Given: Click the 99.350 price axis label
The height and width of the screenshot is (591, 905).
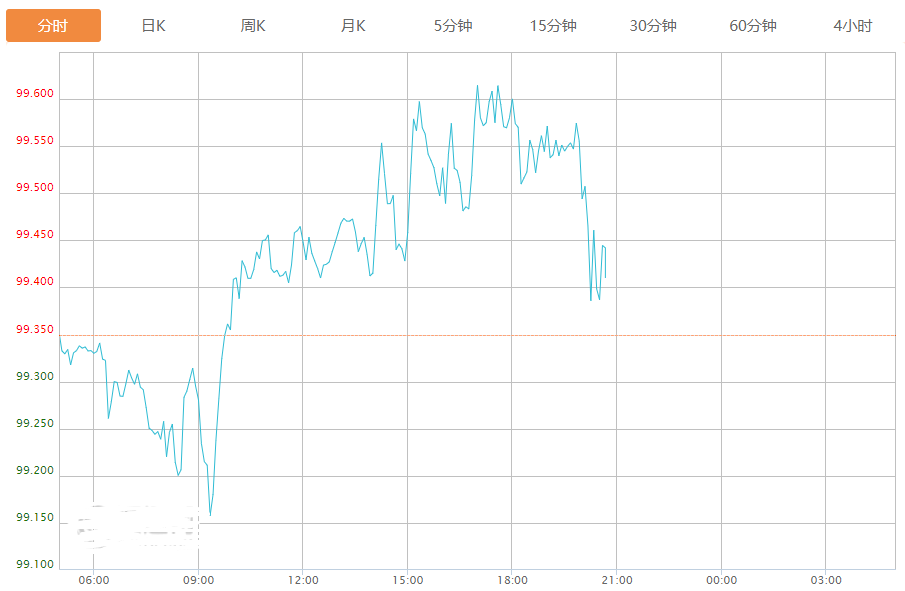Looking at the screenshot, I should 35,330.
